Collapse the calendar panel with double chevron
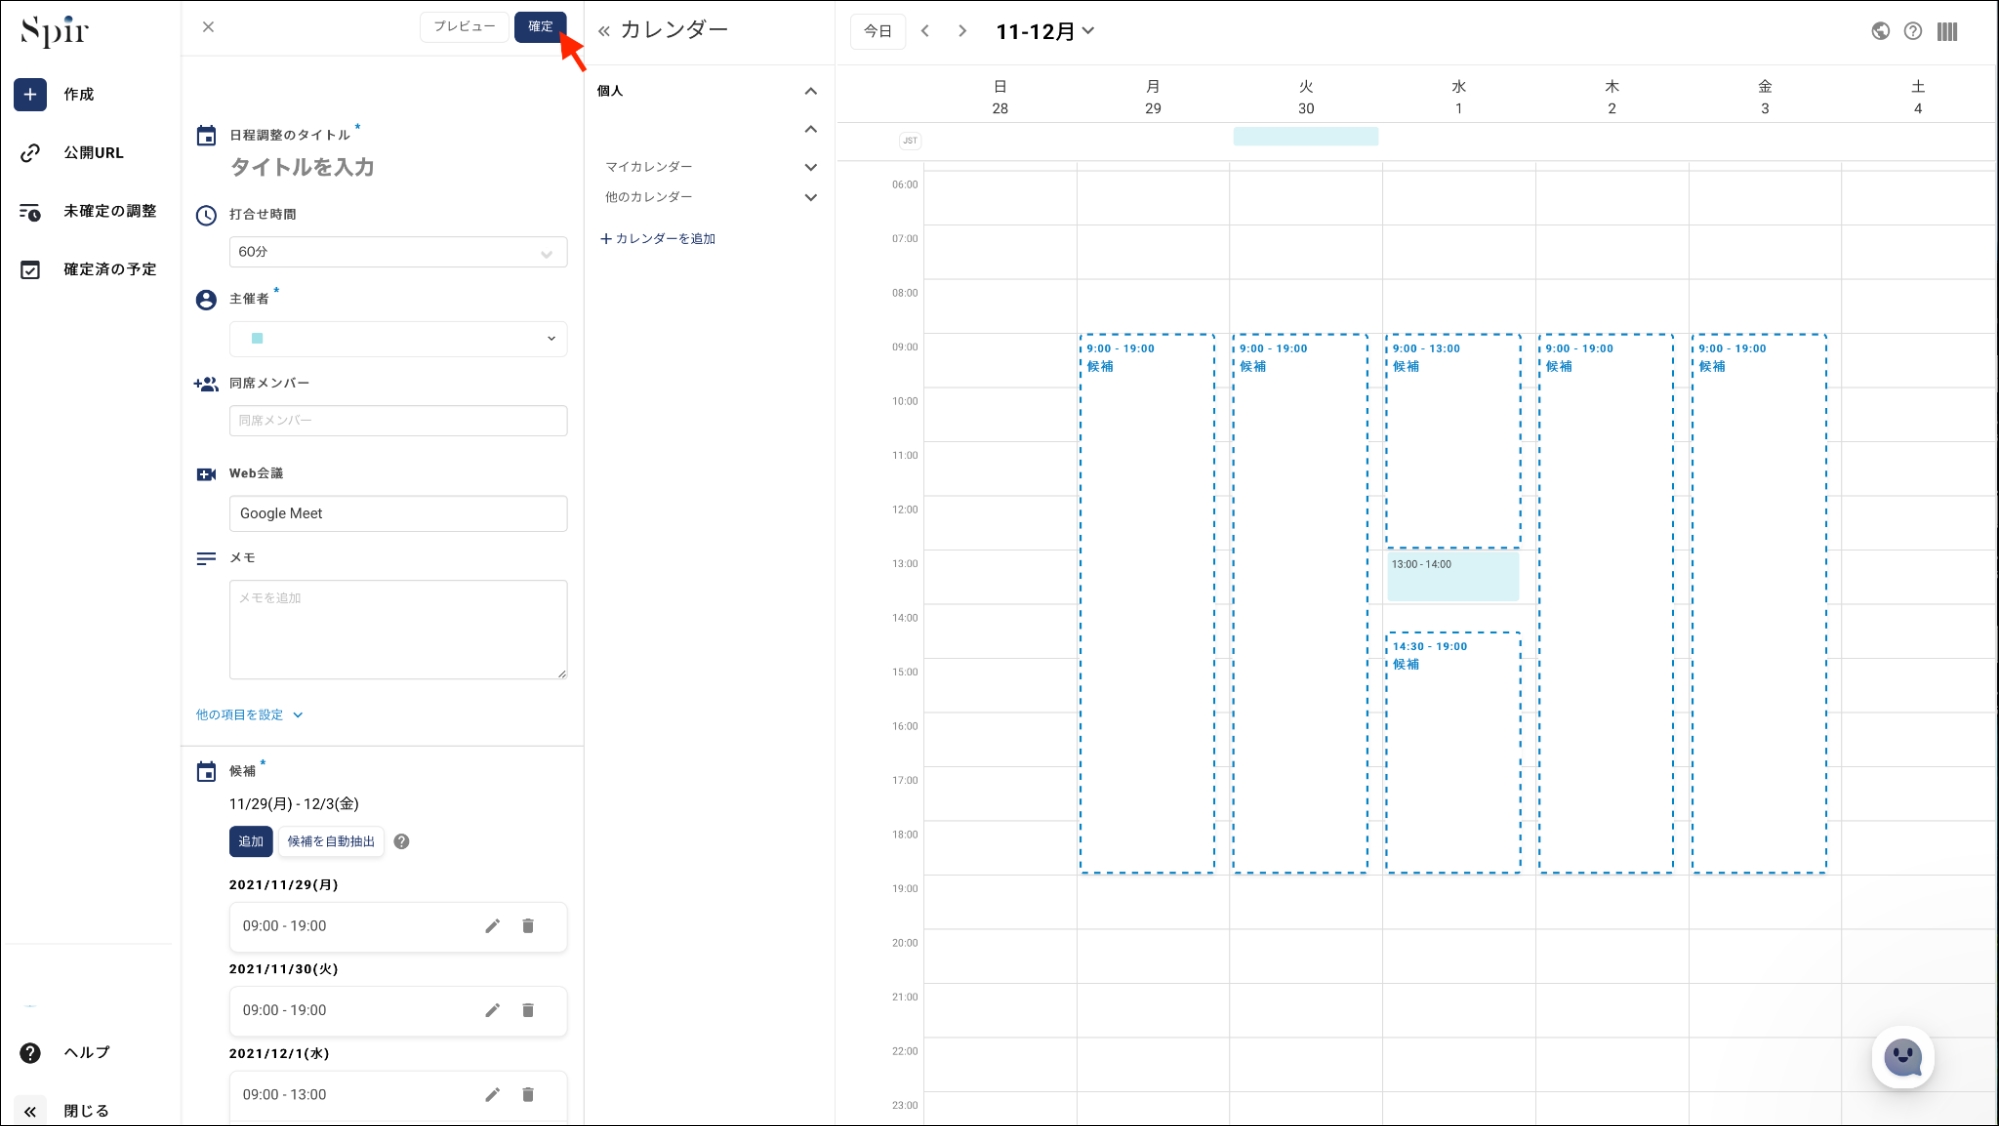Screen dimensions: 1999x1126 (604, 31)
